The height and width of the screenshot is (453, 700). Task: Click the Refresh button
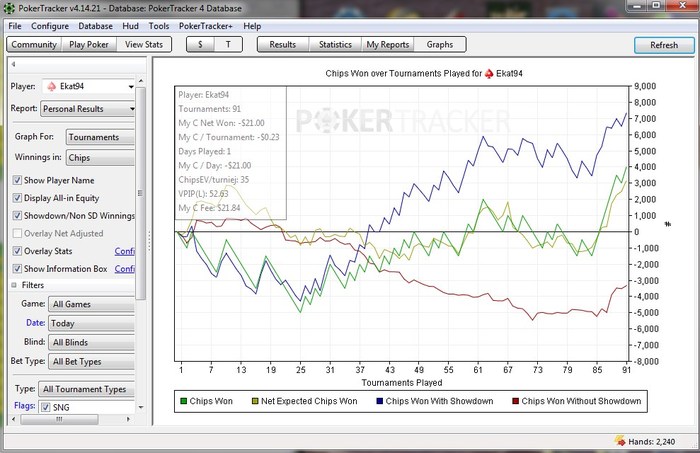tap(664, 45)
